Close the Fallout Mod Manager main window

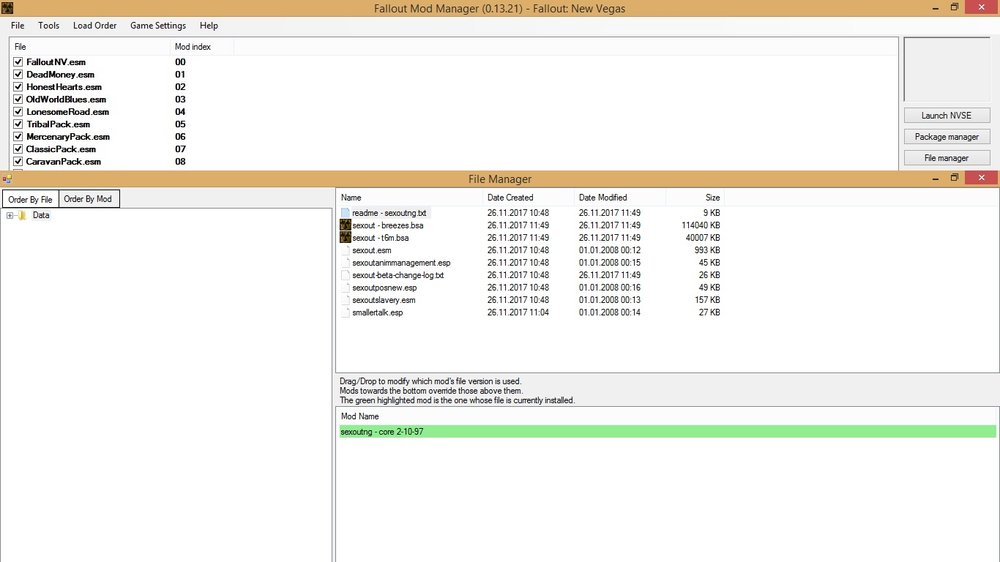pos(982,7)
